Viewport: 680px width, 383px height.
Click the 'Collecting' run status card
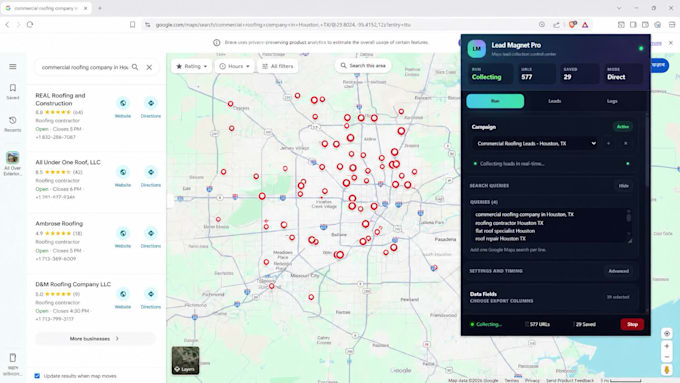click(x=490, y=74)
